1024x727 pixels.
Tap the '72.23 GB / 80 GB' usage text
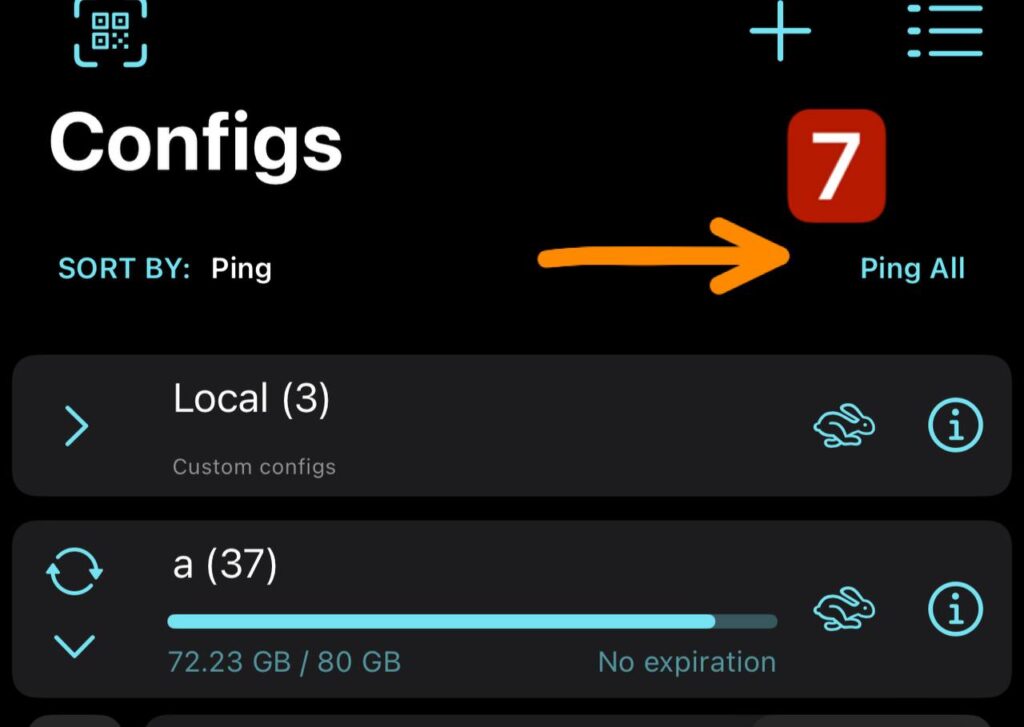284,662
